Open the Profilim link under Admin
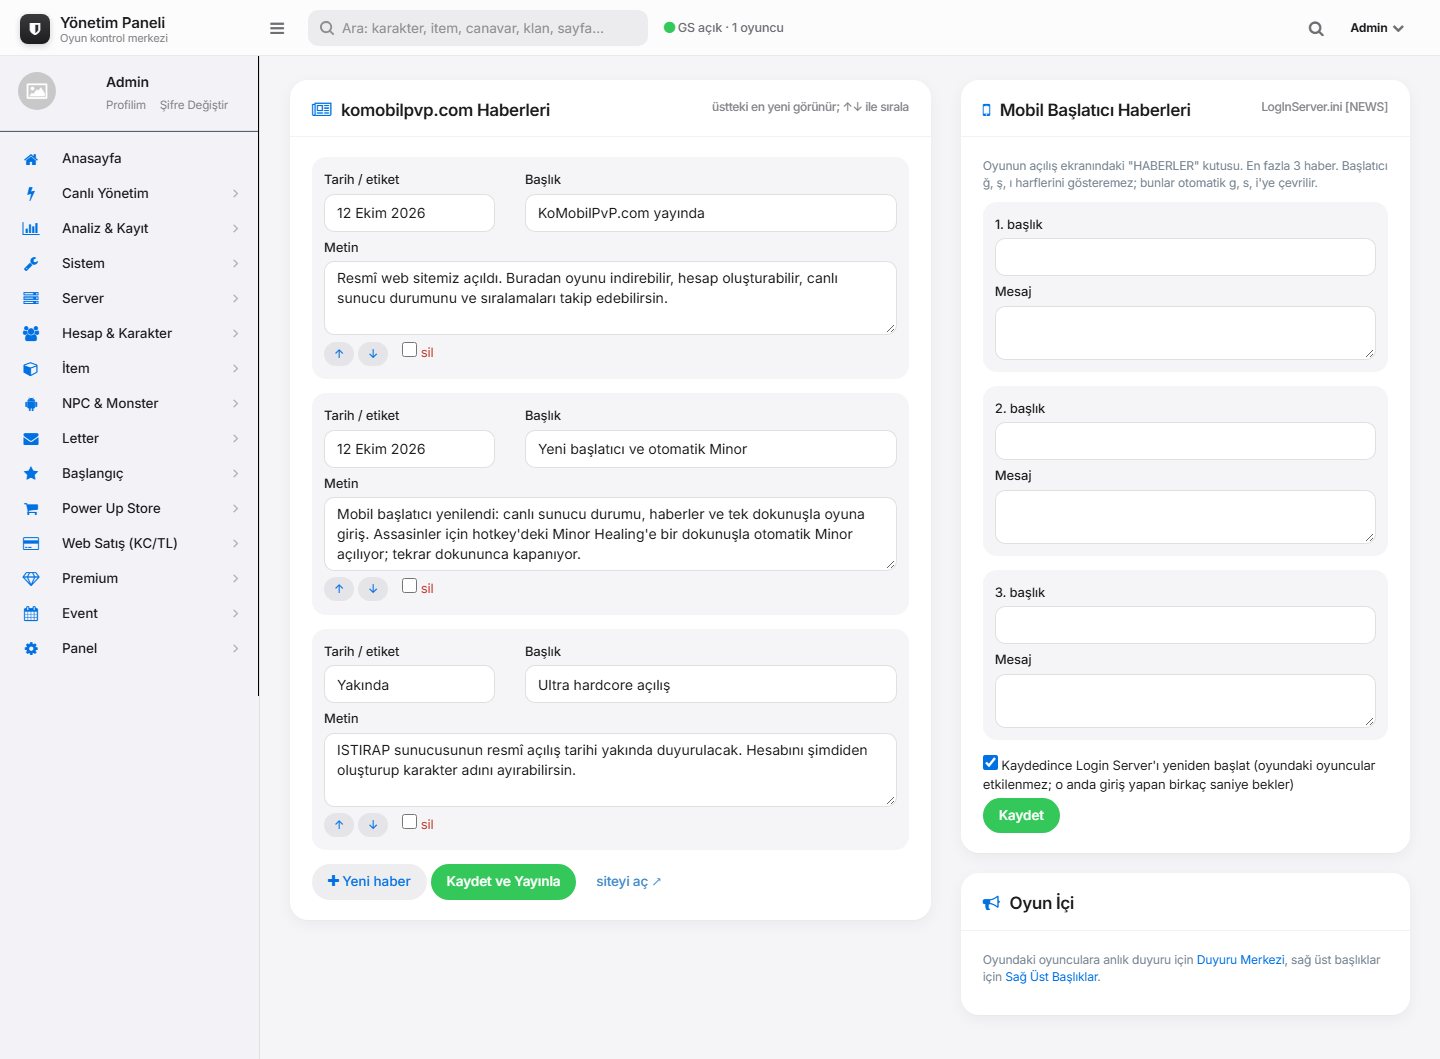Viewport: 1440px width, 1059px height. coord(126,105)
